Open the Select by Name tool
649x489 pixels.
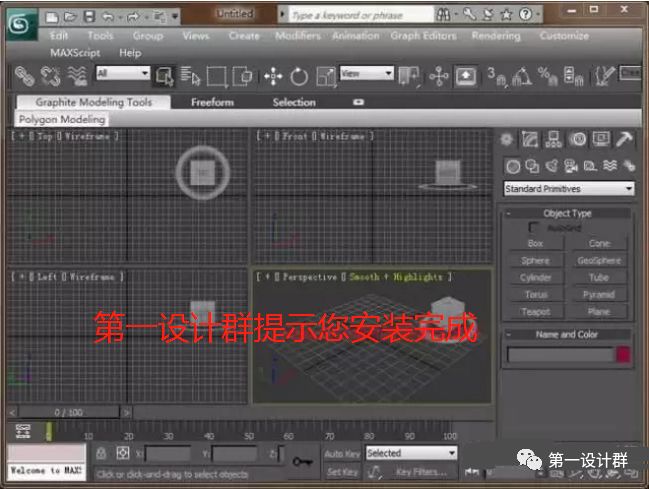190,76
